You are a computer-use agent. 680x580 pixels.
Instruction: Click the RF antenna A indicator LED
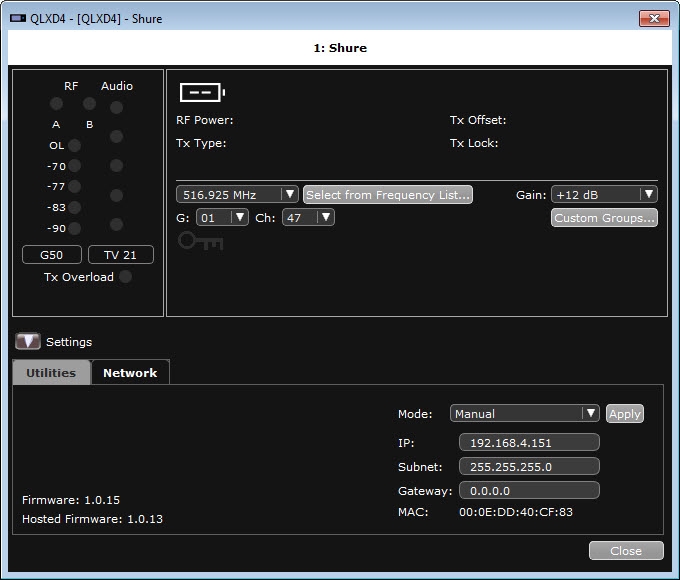(x=56, y=104)
